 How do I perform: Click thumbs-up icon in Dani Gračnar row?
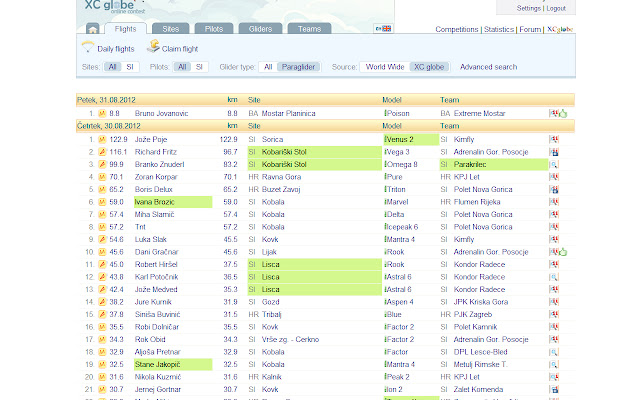[x=563, y=252]
